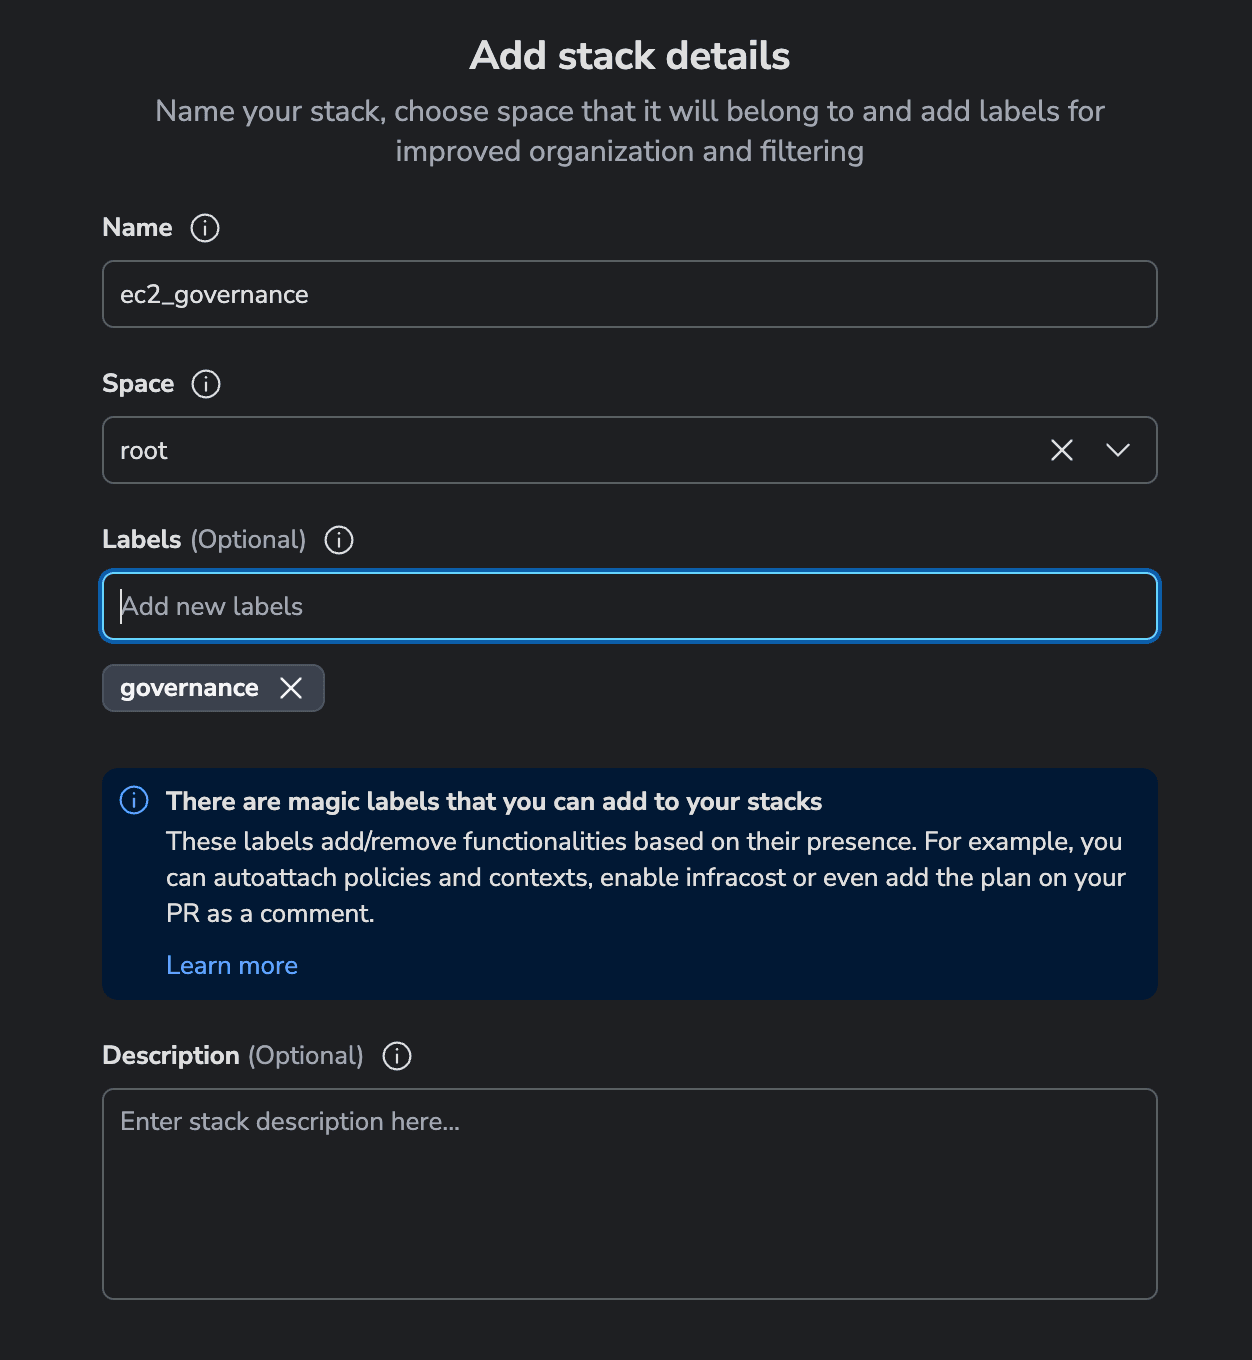The image size is (1252, 1360).
Task: Click the Name field label
Action: click(x=137, y=228)
